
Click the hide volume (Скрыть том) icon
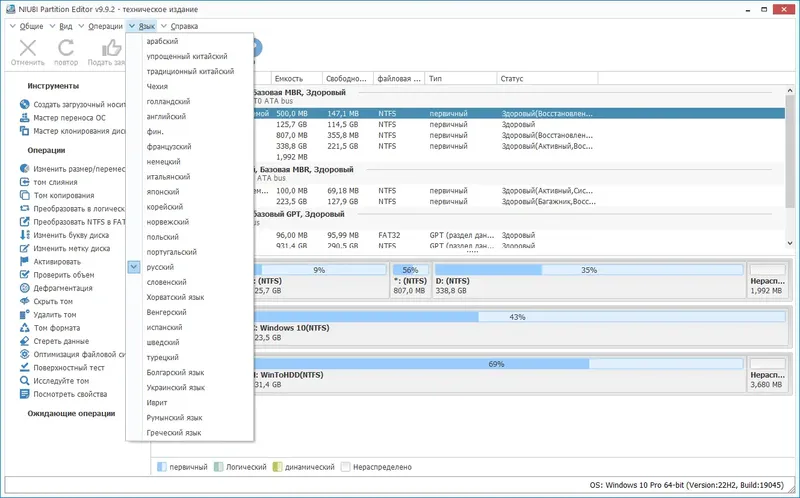click(x=24, y=301)
